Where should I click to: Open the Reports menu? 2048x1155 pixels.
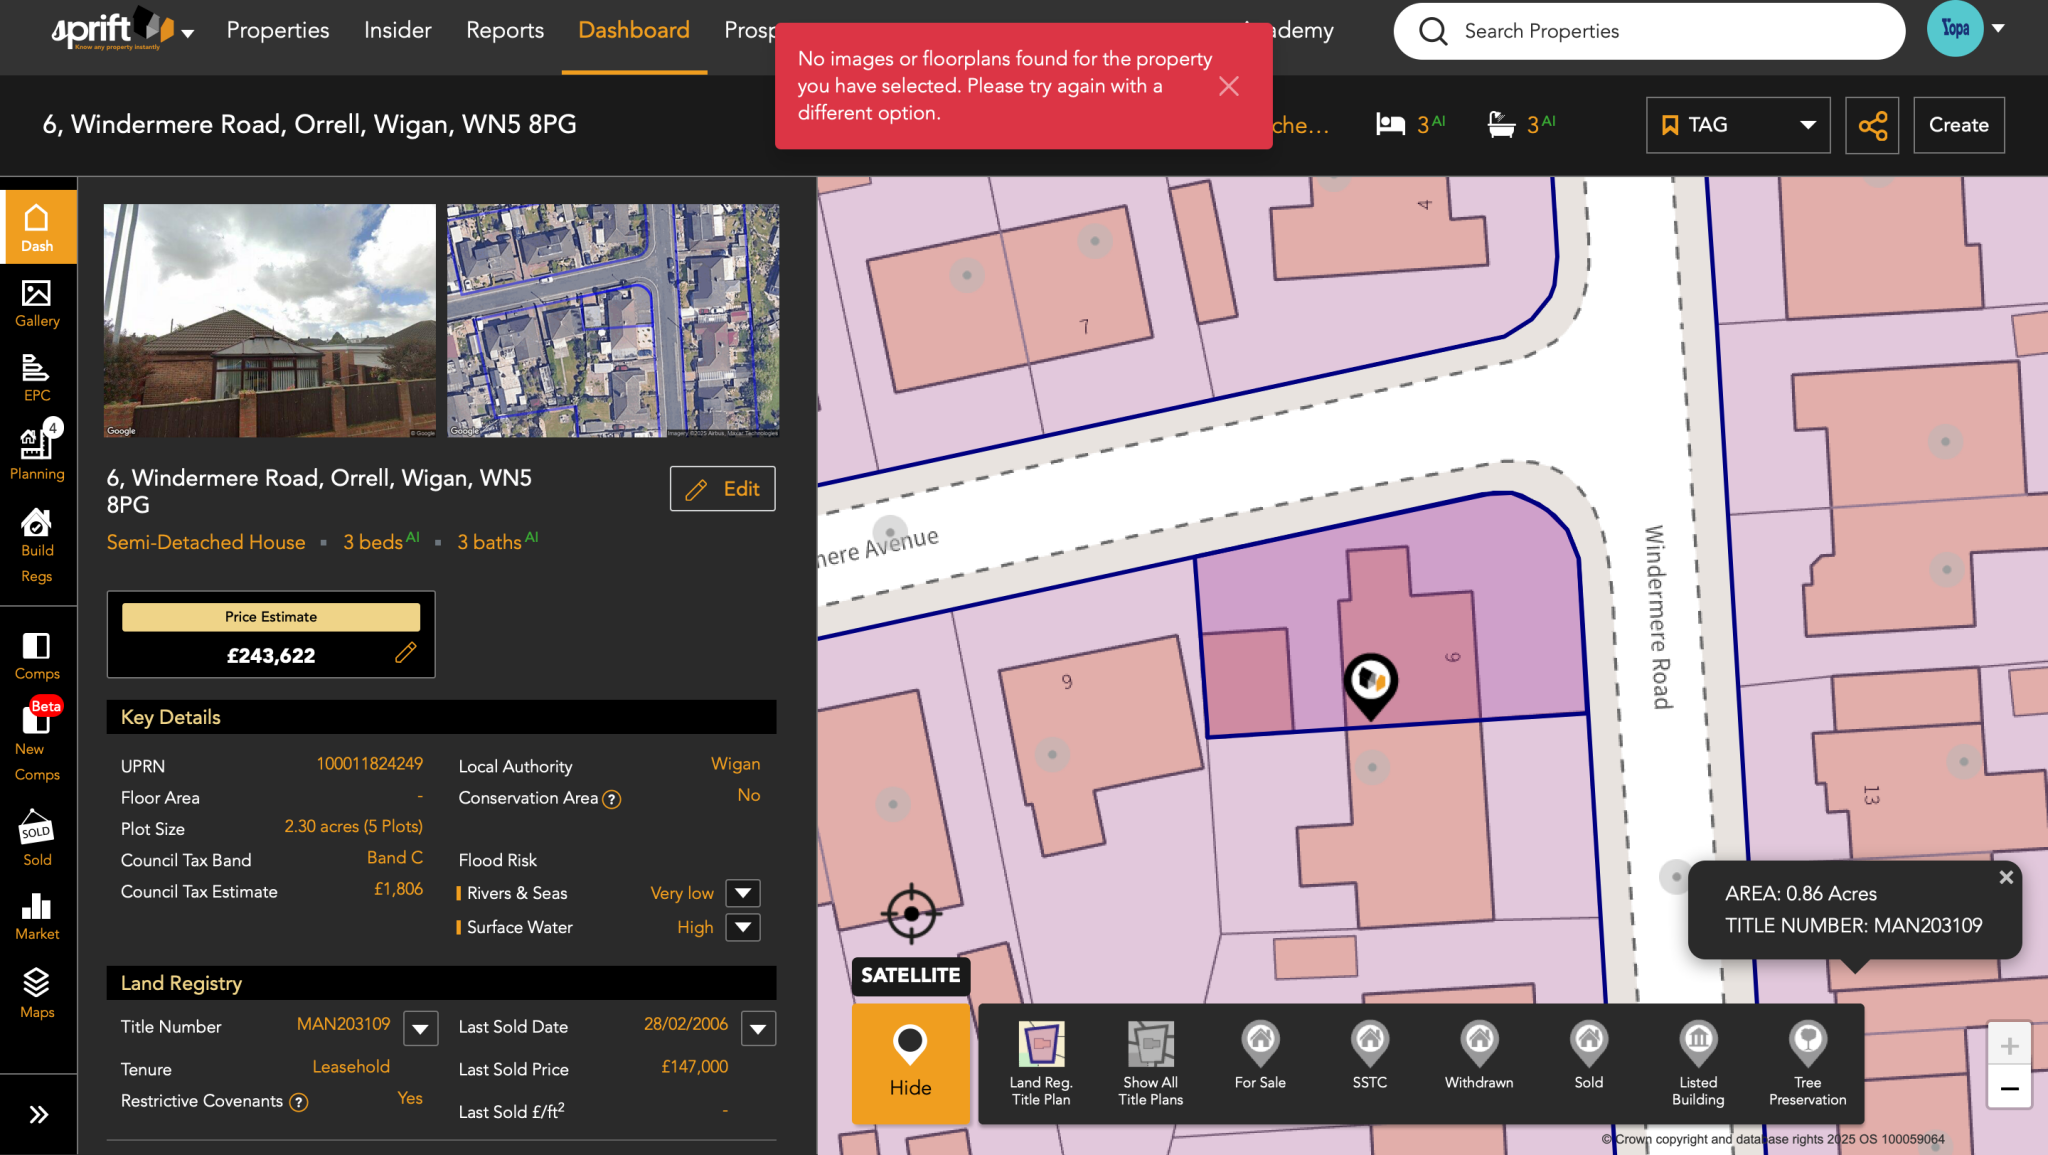click(505, 30)
